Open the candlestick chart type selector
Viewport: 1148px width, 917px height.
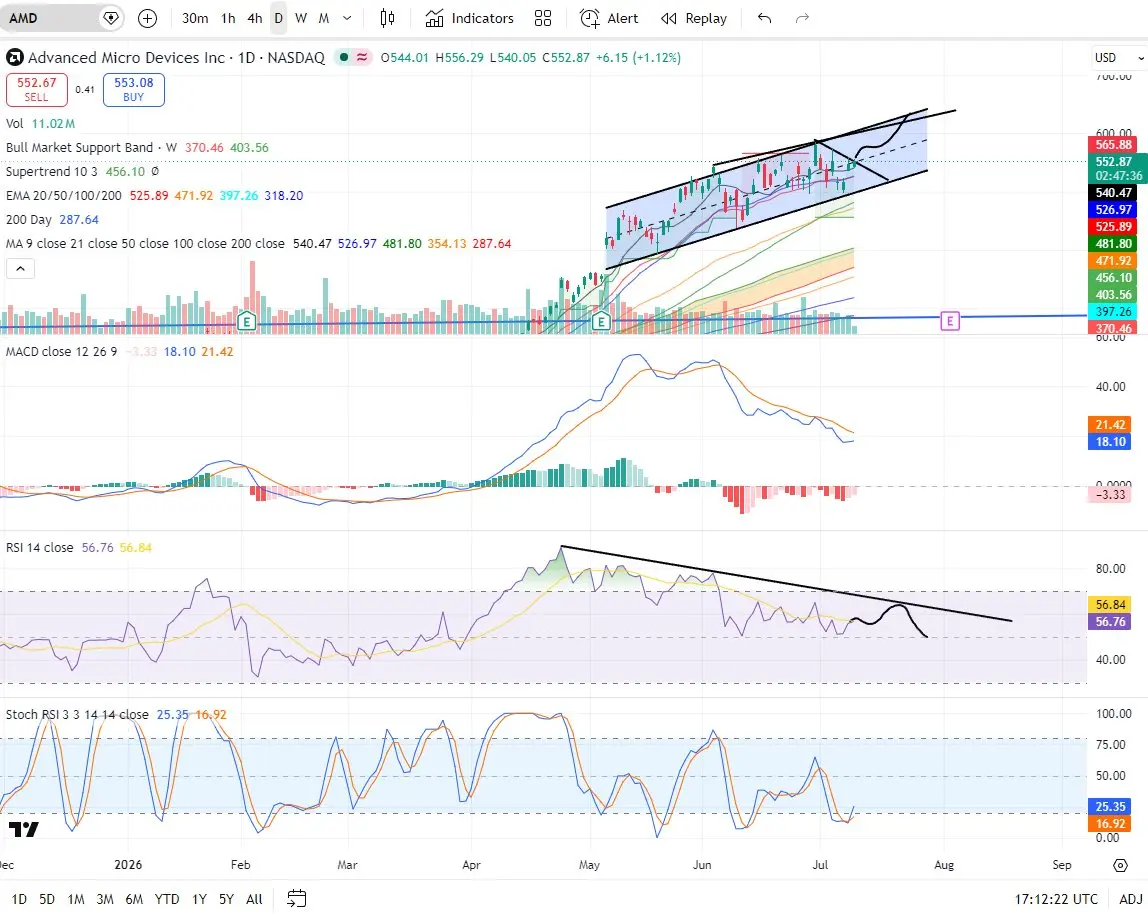point(387,18)
